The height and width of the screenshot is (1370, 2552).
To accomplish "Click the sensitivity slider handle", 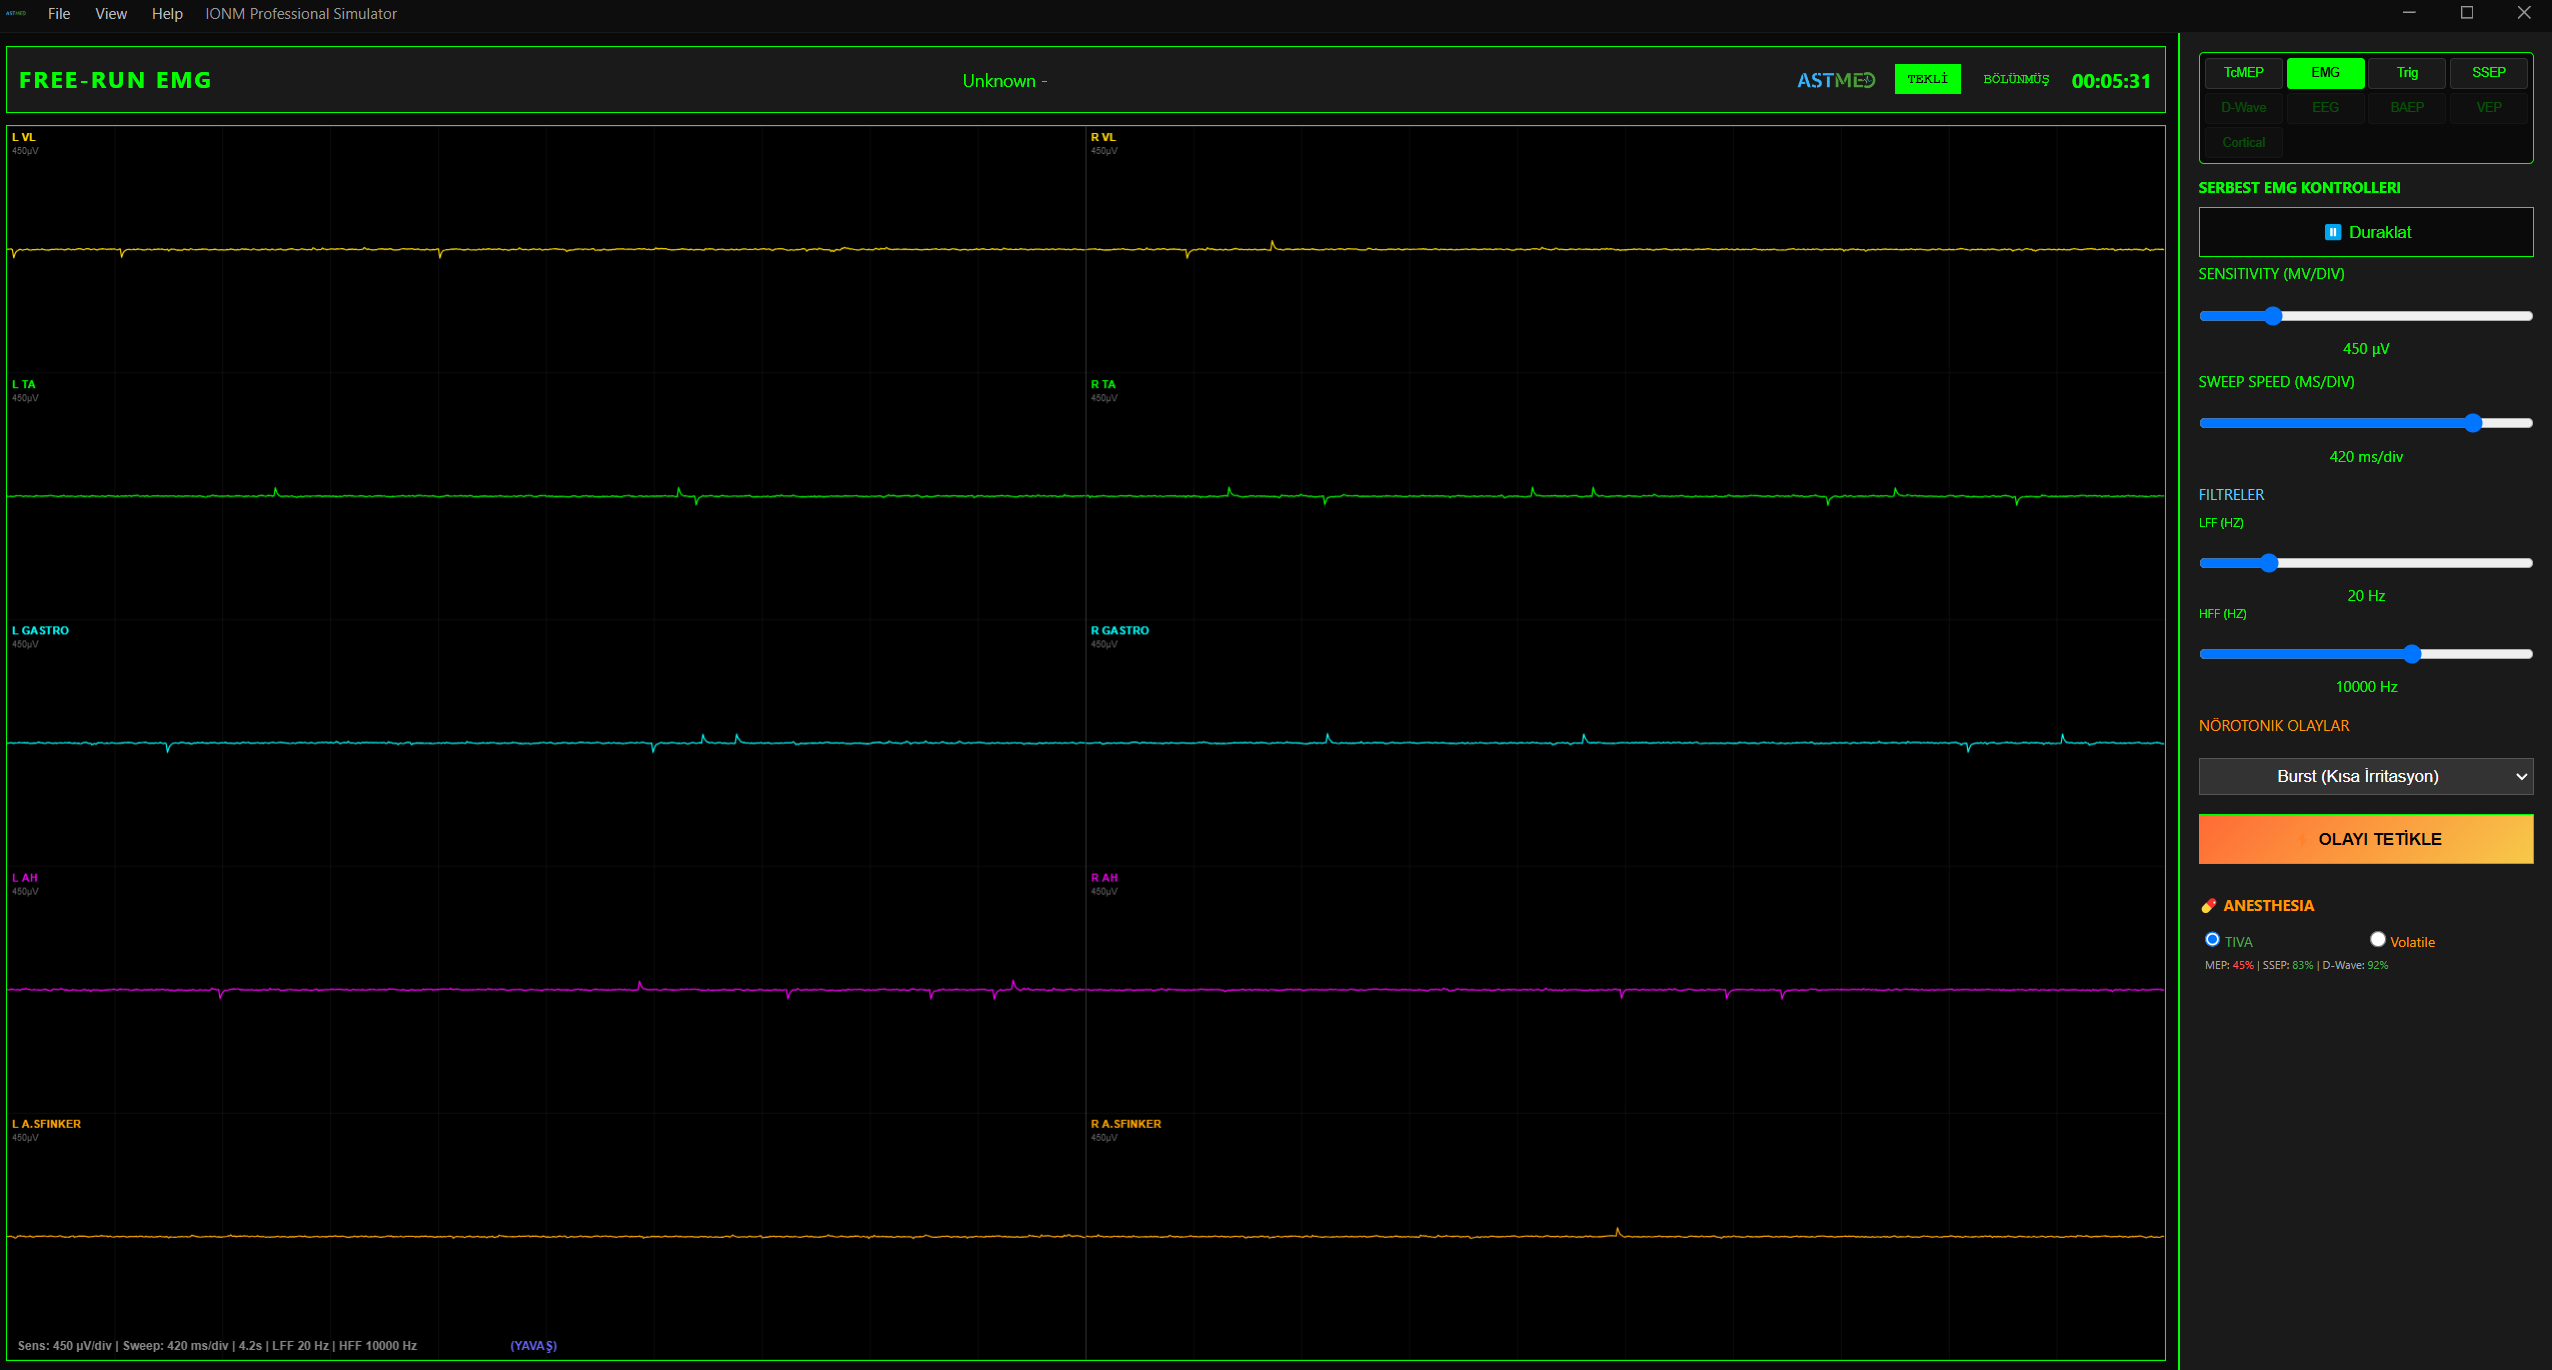I will 2272,316.
